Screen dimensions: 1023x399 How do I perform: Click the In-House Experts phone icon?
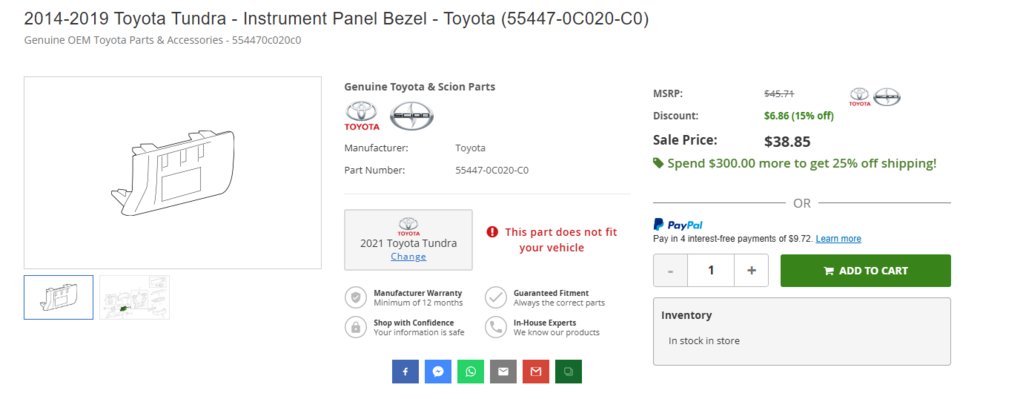[496, 327]
